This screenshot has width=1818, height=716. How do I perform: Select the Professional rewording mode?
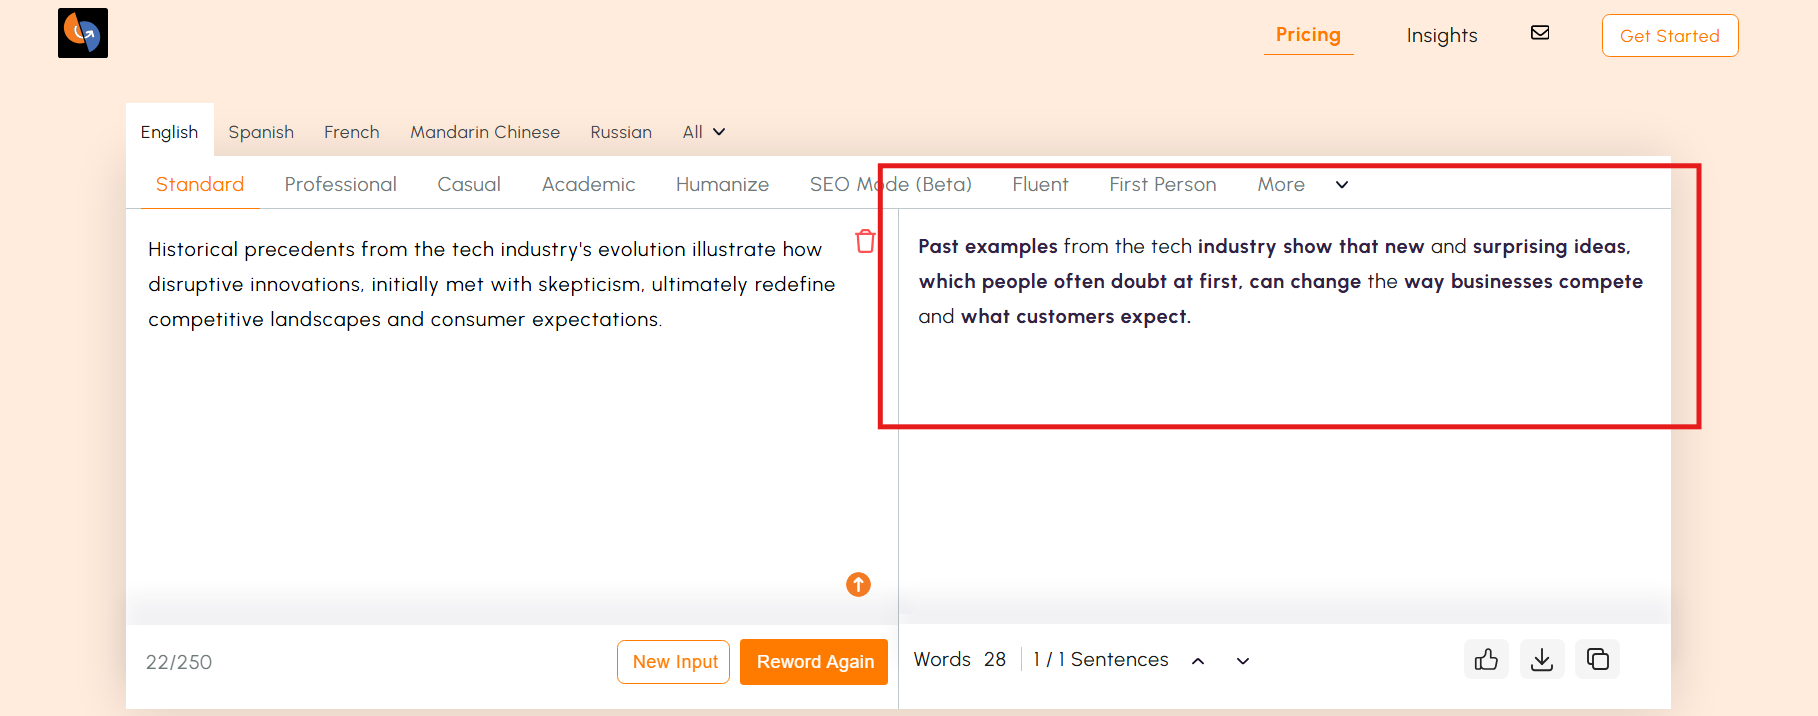(x=340, y=185)
